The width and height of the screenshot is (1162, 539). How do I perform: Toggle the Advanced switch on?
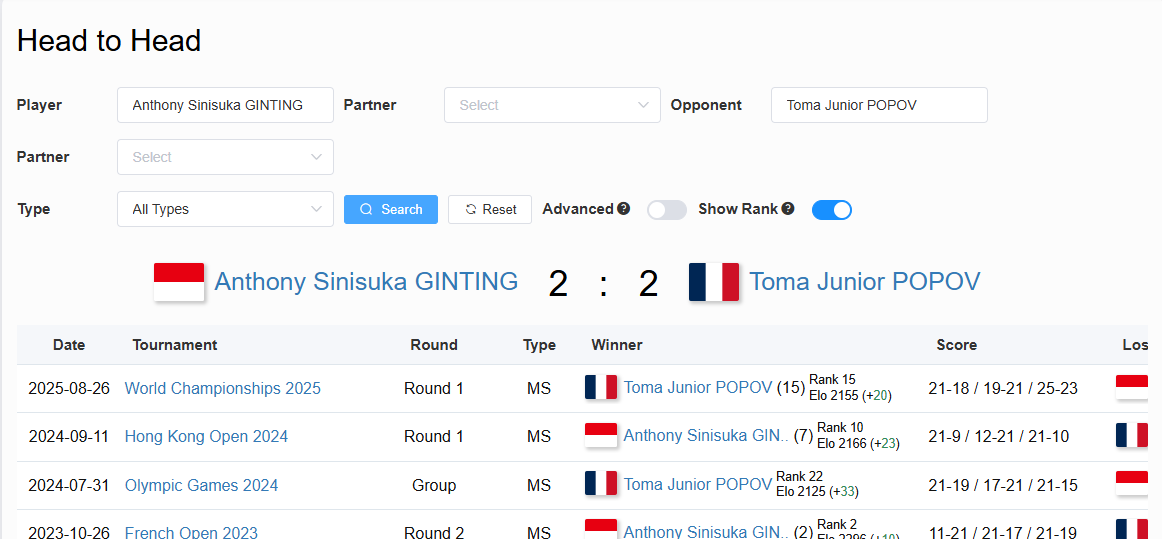tap(667, 210)
